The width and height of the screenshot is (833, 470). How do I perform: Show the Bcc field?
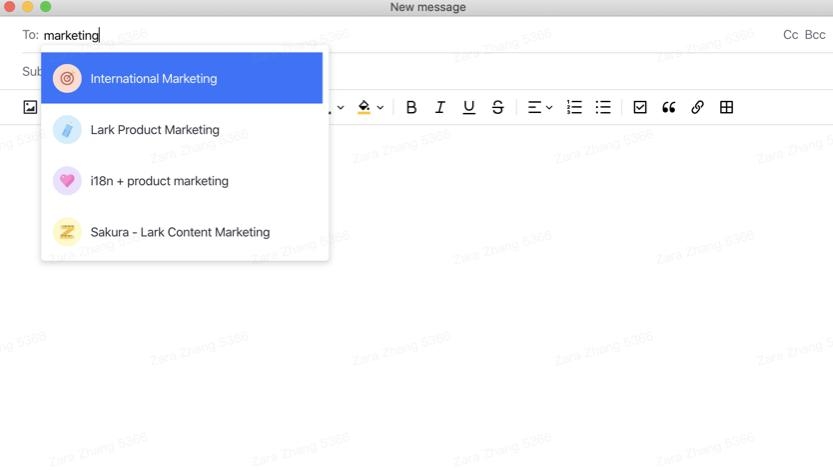click(815, 35)
